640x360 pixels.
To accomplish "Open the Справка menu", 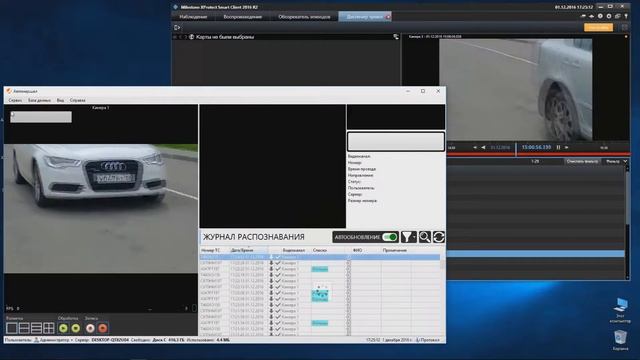I will tap(78, 100).
